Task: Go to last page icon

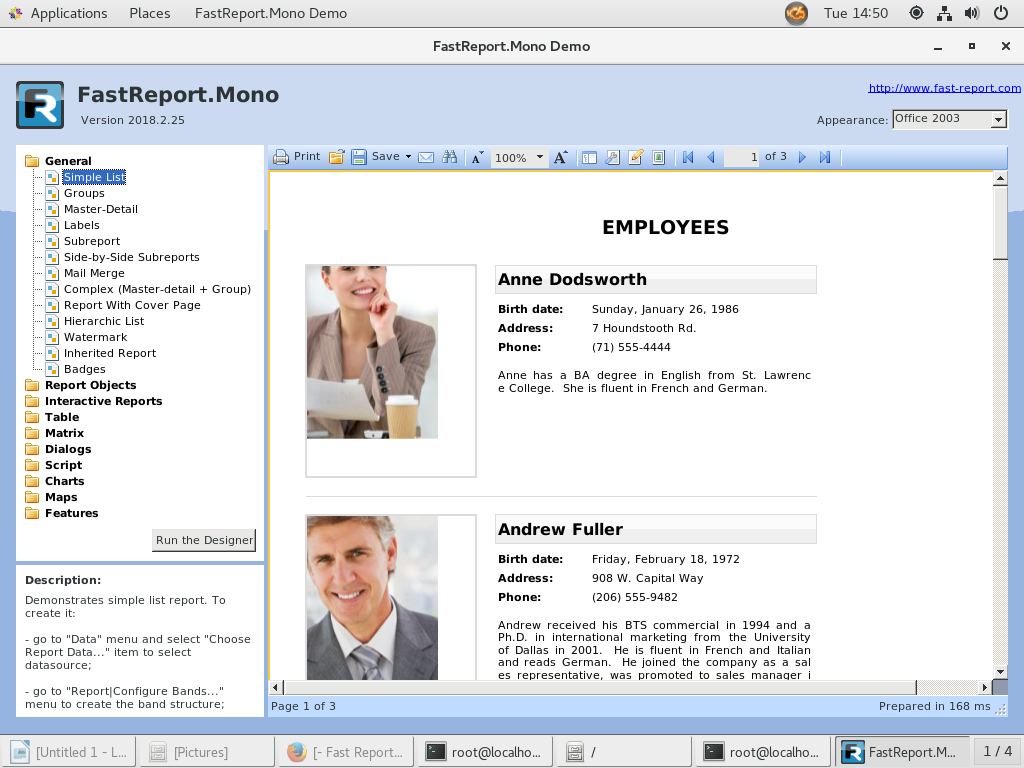Action: click(825, 157)
